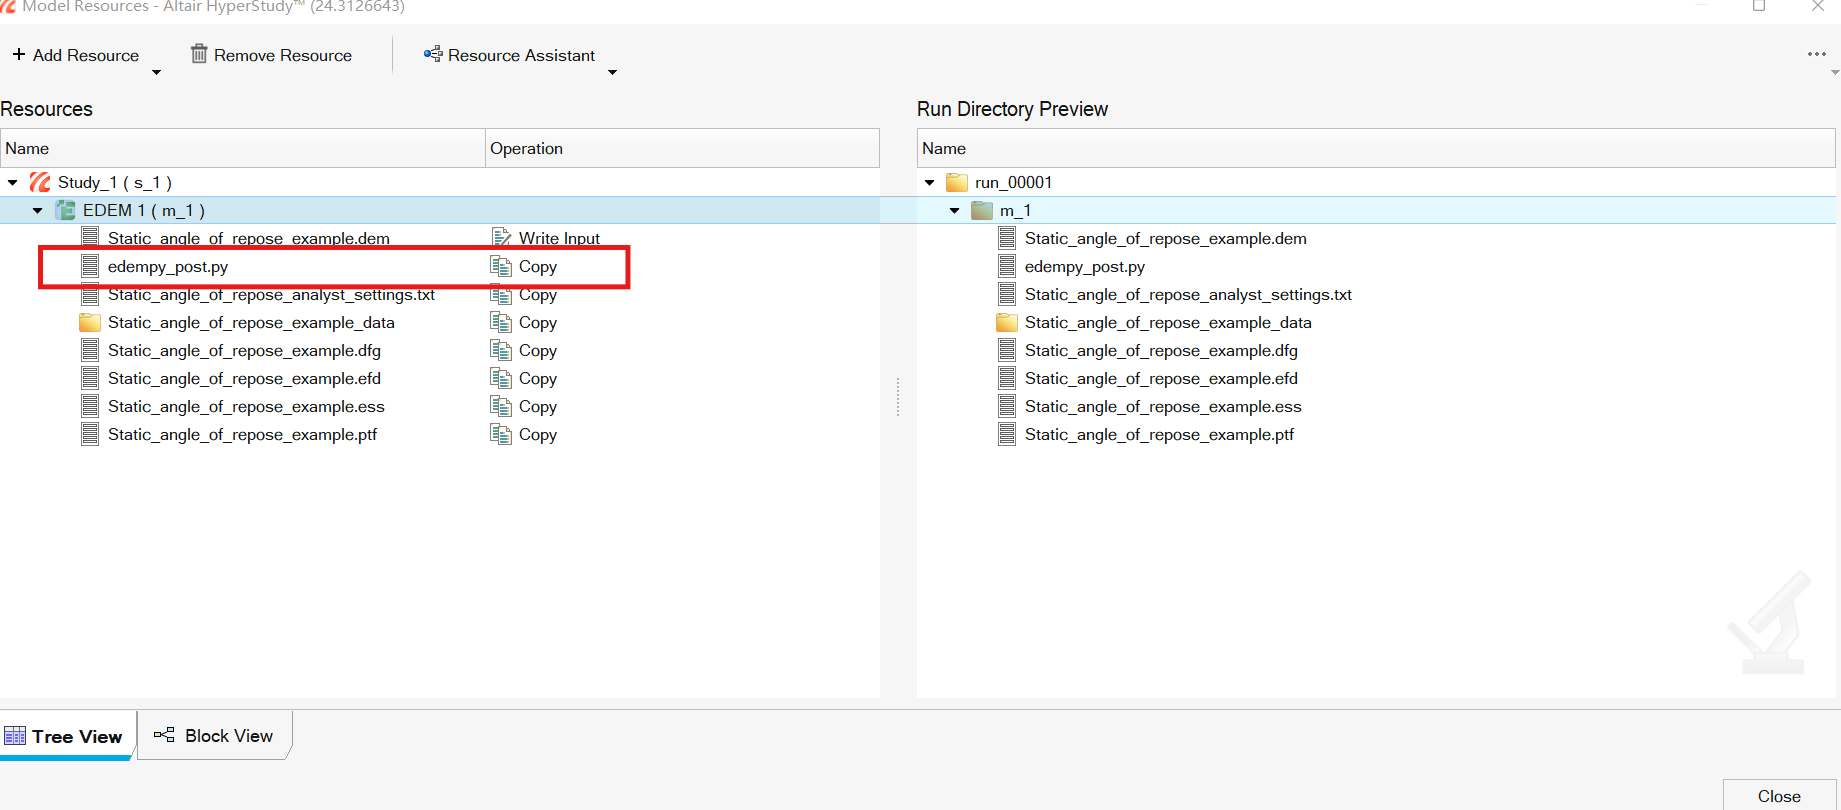Click the Close button

[1779, 796]
